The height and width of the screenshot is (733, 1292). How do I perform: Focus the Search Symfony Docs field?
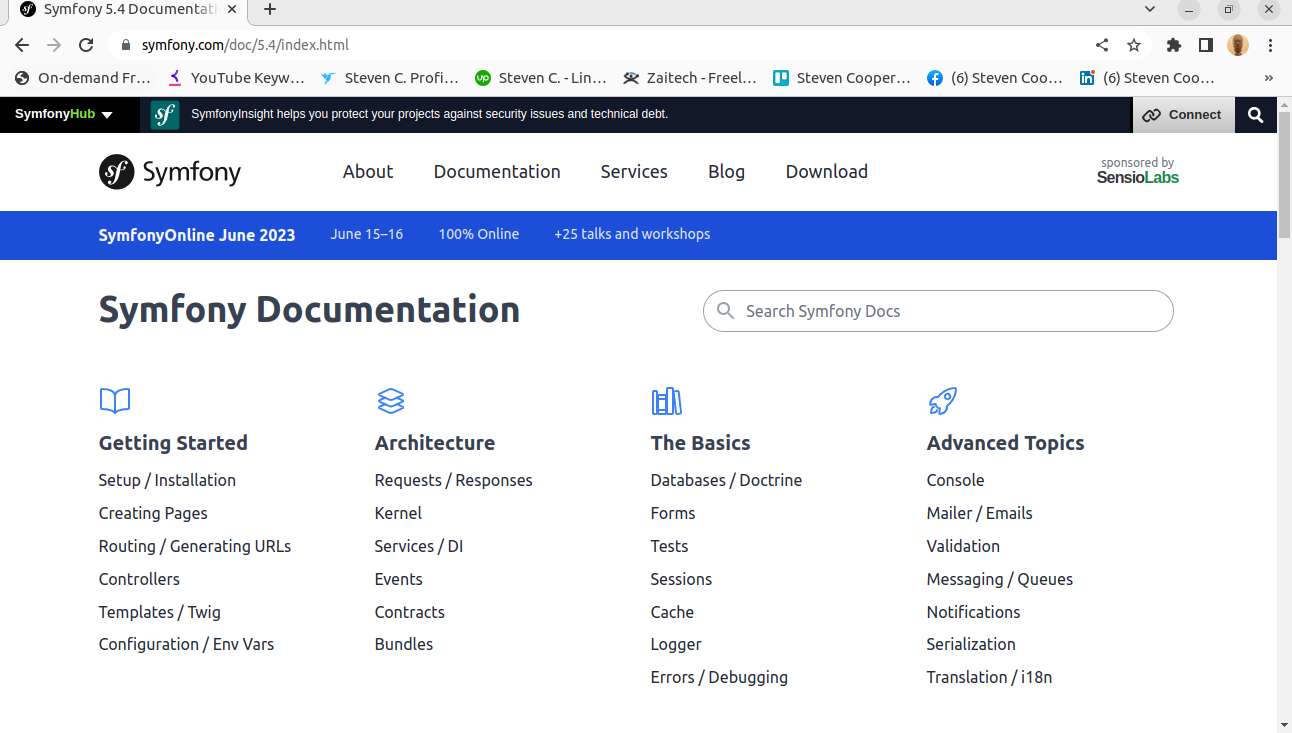tap(938, 311)
